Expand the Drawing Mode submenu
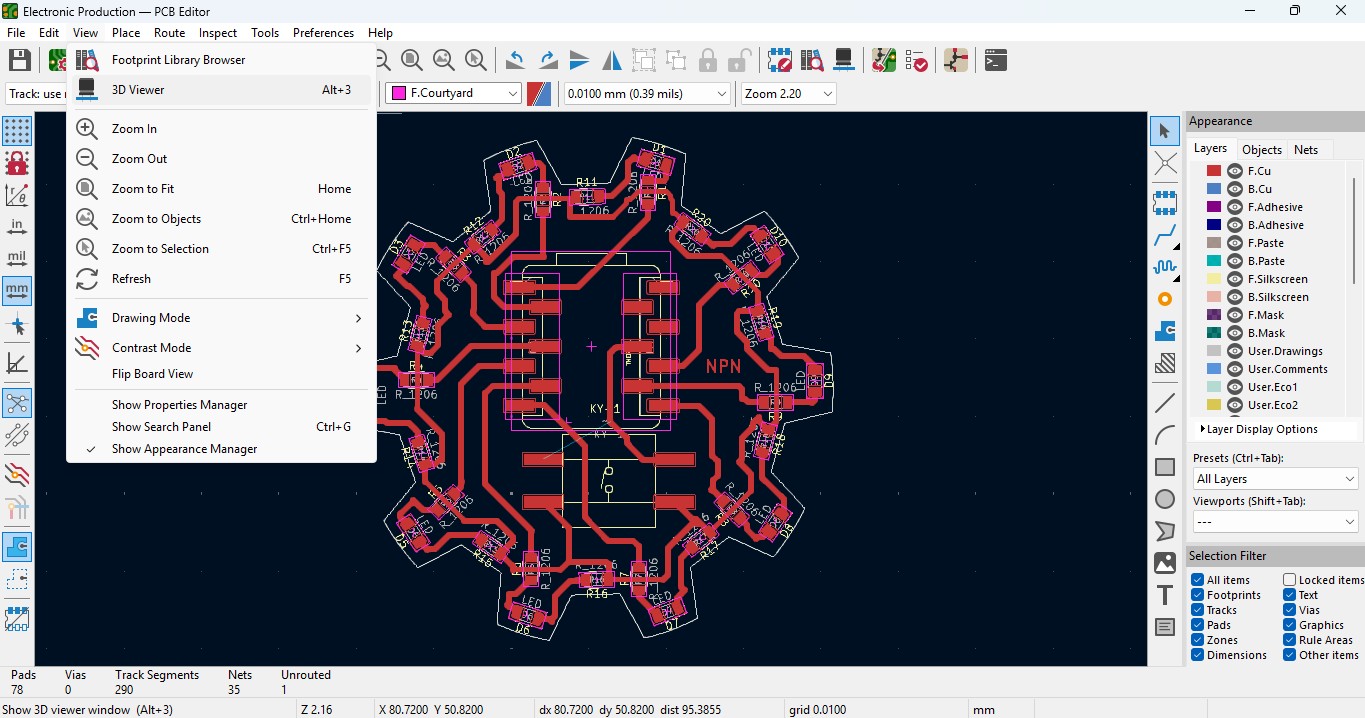The image size is (1365, 718). [x=221, y=318]
